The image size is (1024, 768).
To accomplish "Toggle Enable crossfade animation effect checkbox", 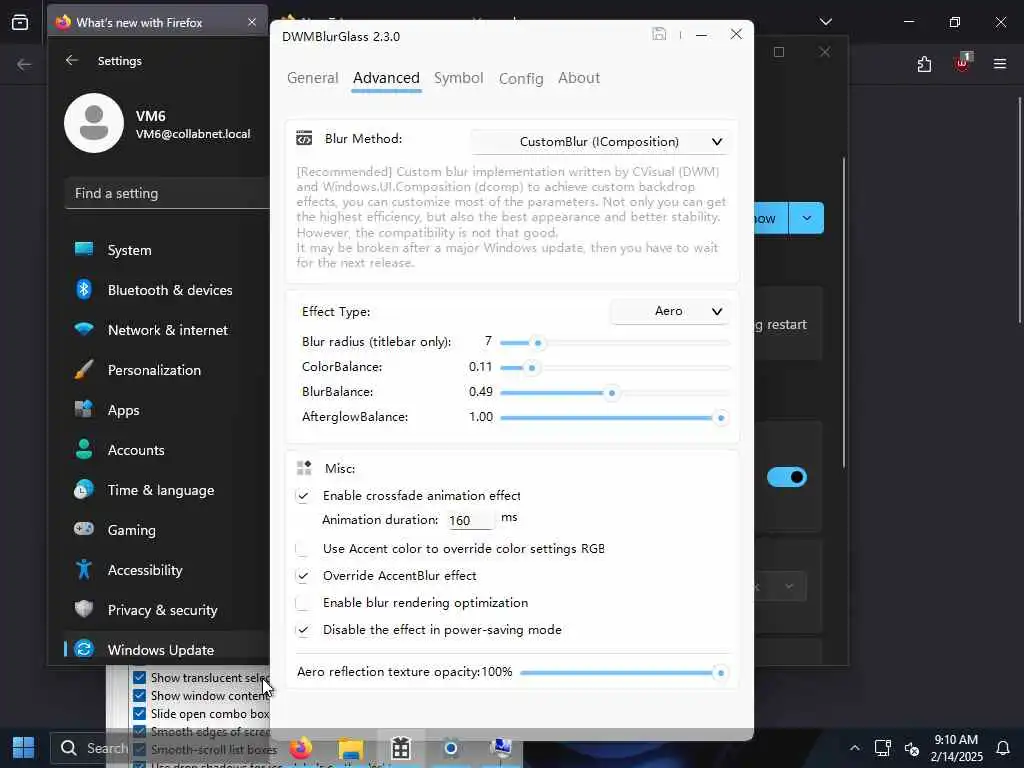I will [303, 496].
